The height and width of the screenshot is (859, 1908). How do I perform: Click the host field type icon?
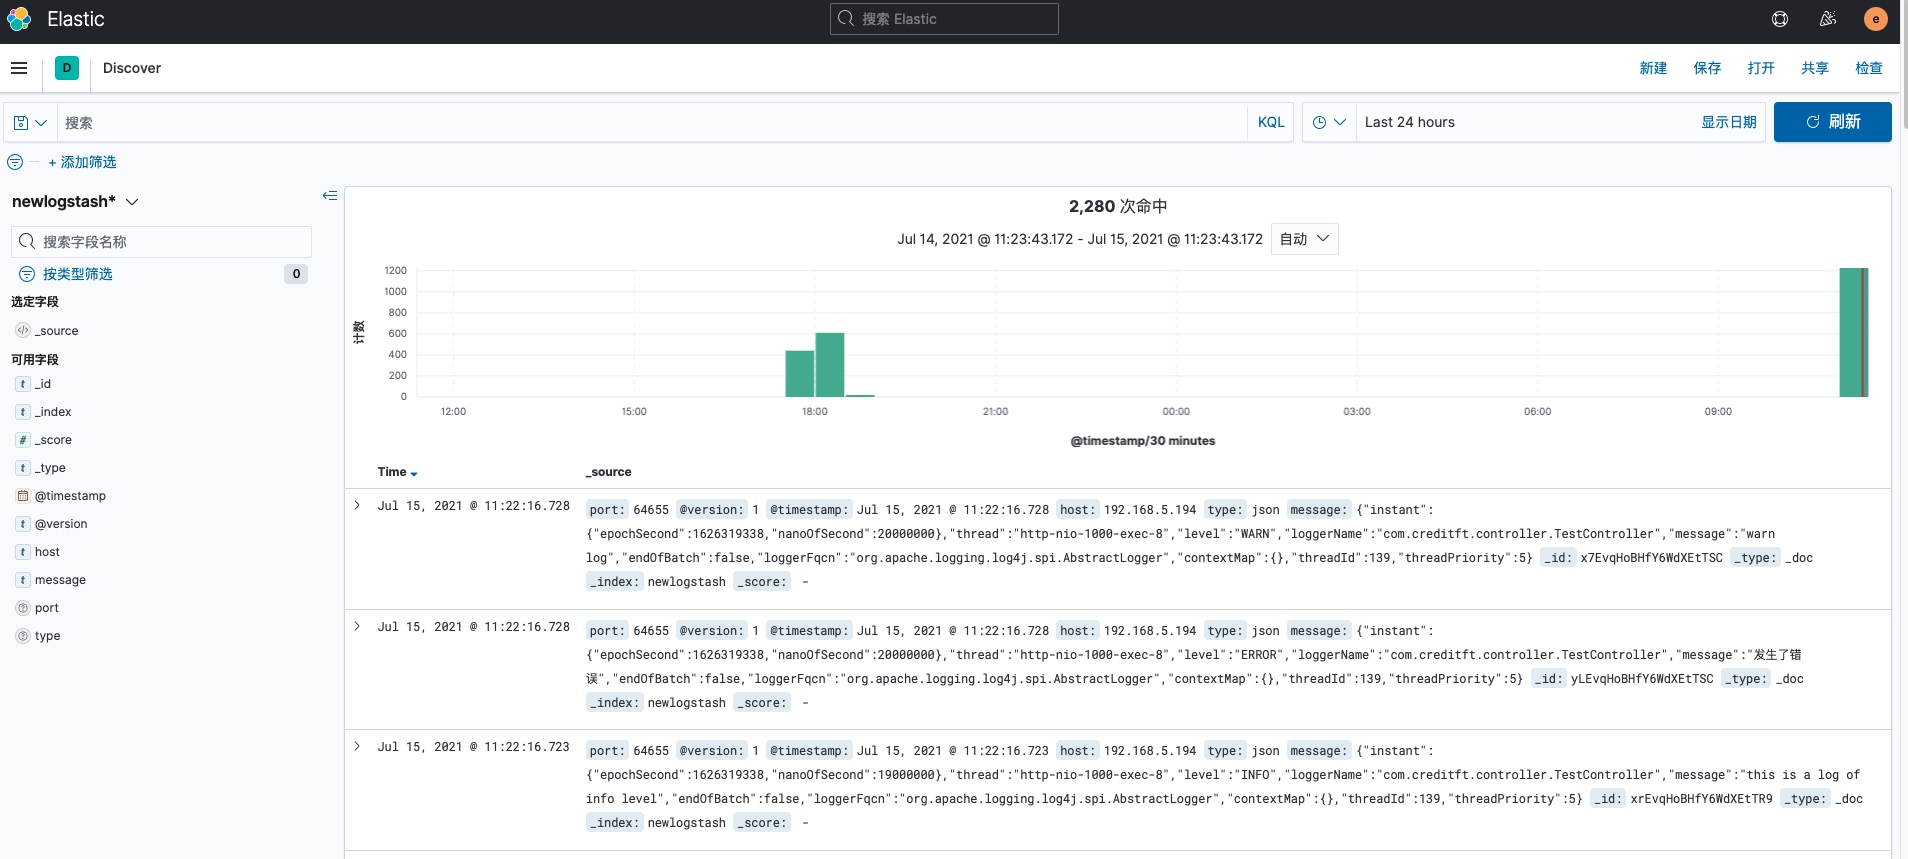coord(23,552)
